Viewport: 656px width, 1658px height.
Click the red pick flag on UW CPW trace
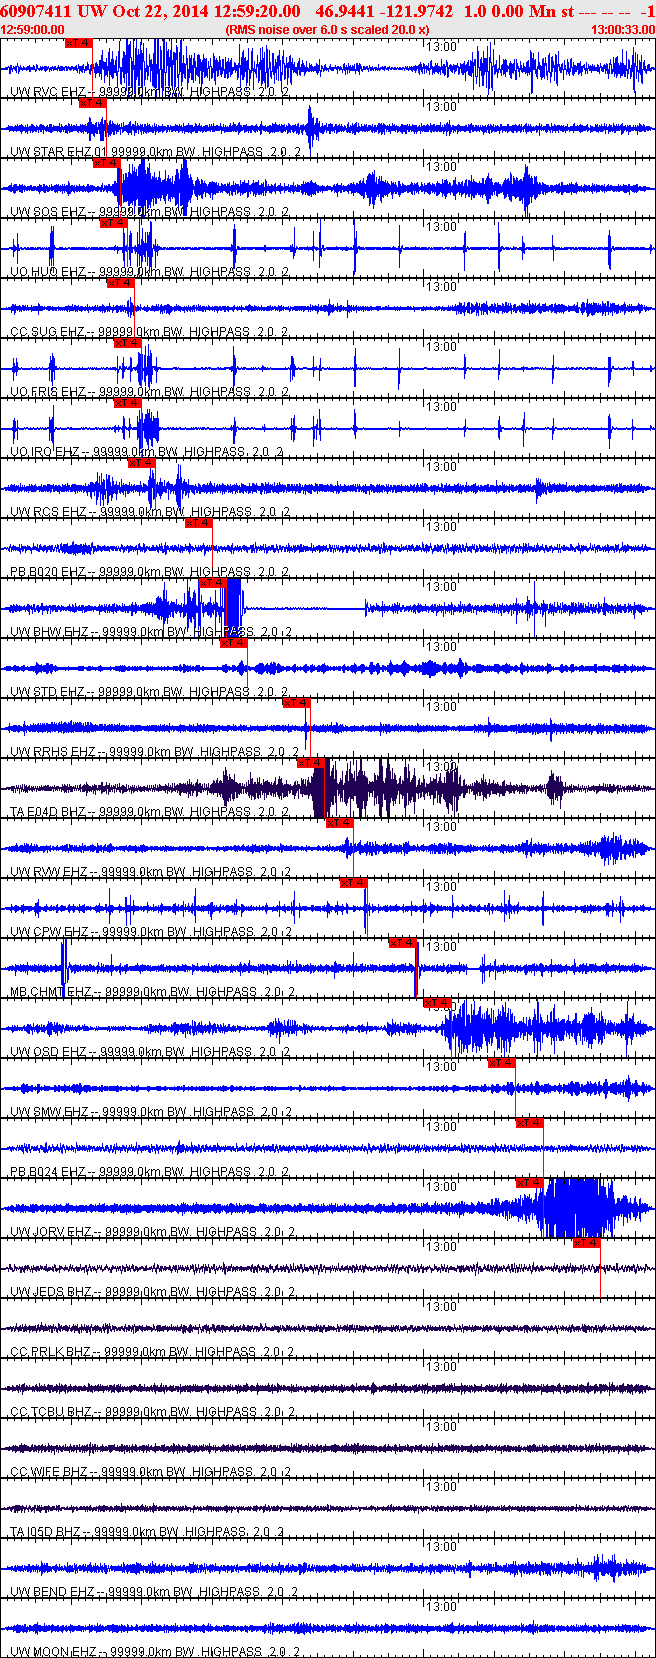353,883
